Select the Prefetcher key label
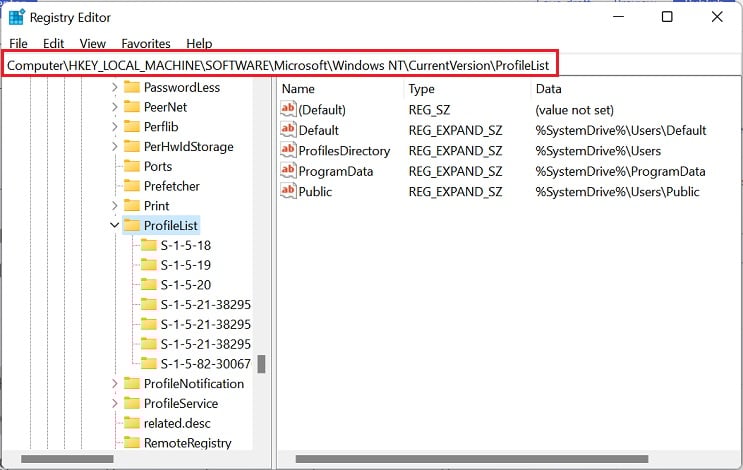The width and height of the screenshot is (743, 470). [x=172, y=186]
